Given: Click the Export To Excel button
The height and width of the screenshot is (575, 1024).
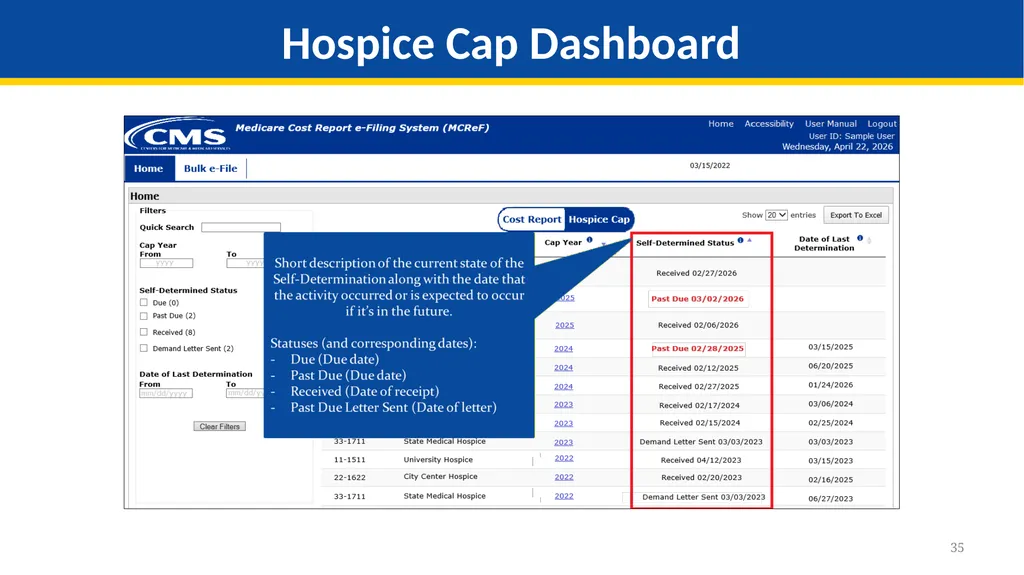Looking at the screenshot, I should coord(856,215).
